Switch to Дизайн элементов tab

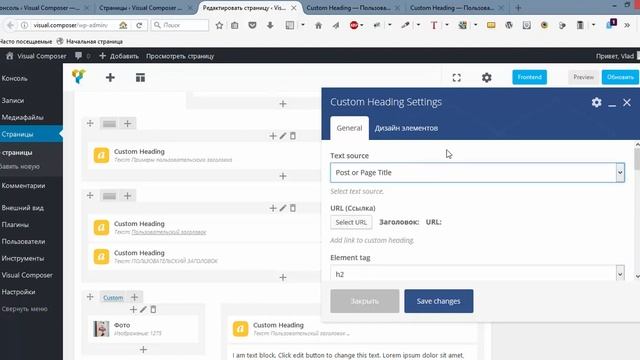(406, 128)
